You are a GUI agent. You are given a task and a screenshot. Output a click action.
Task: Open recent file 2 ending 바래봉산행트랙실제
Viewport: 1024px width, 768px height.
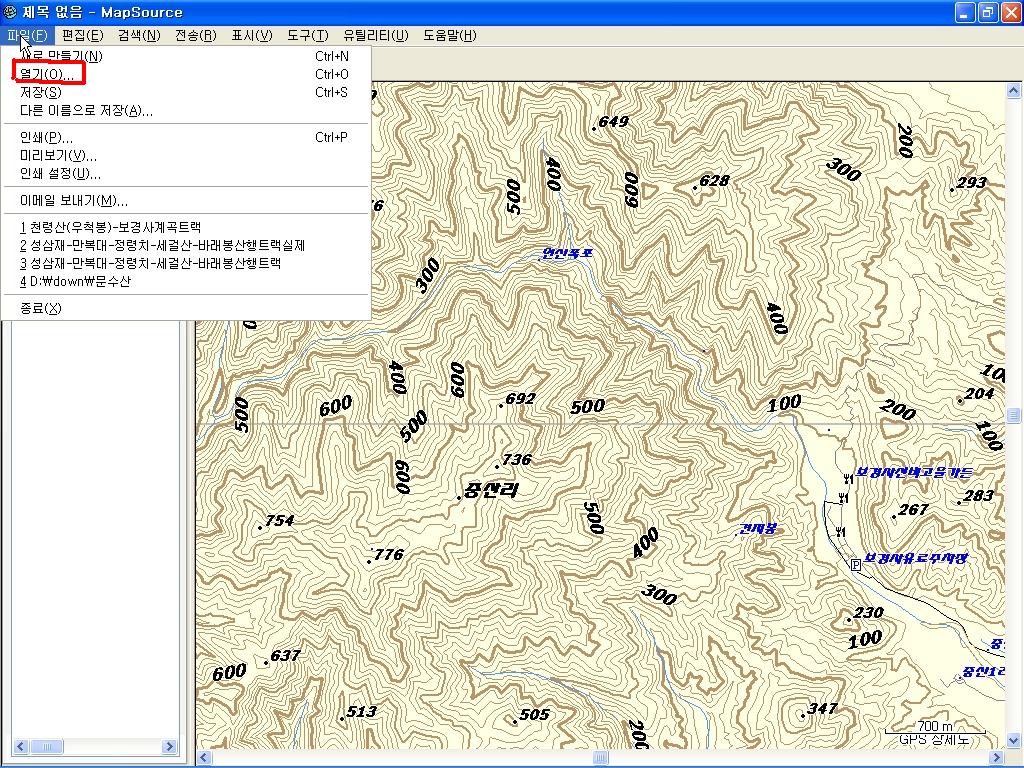(x=186, y=246)
